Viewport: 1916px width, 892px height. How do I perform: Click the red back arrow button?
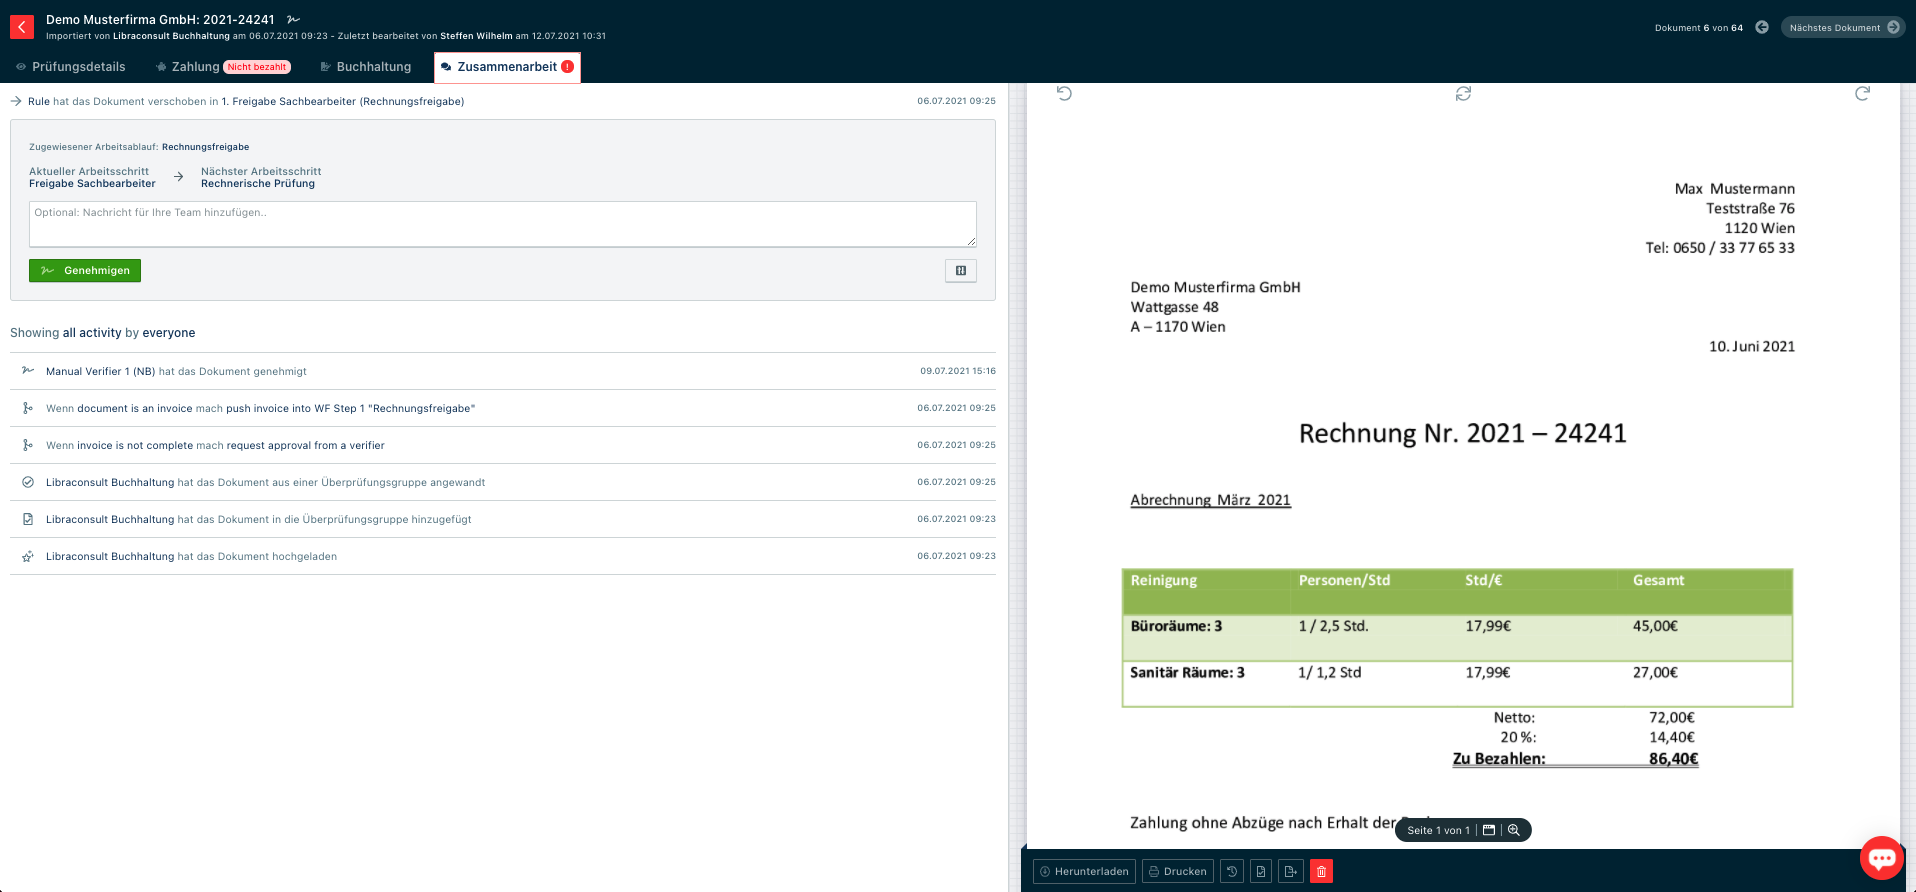click(x=22, y=27)
